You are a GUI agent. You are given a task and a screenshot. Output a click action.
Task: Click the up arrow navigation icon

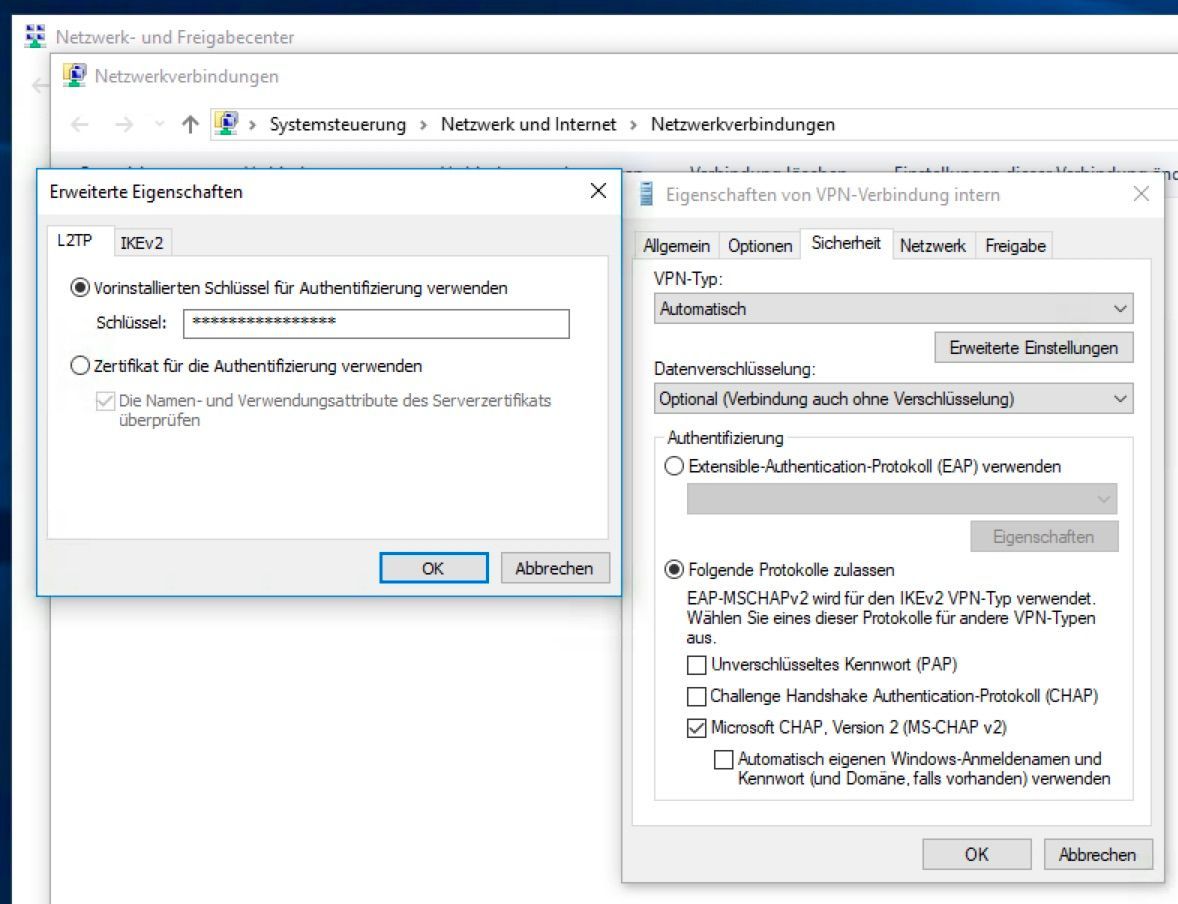point(190,125)
